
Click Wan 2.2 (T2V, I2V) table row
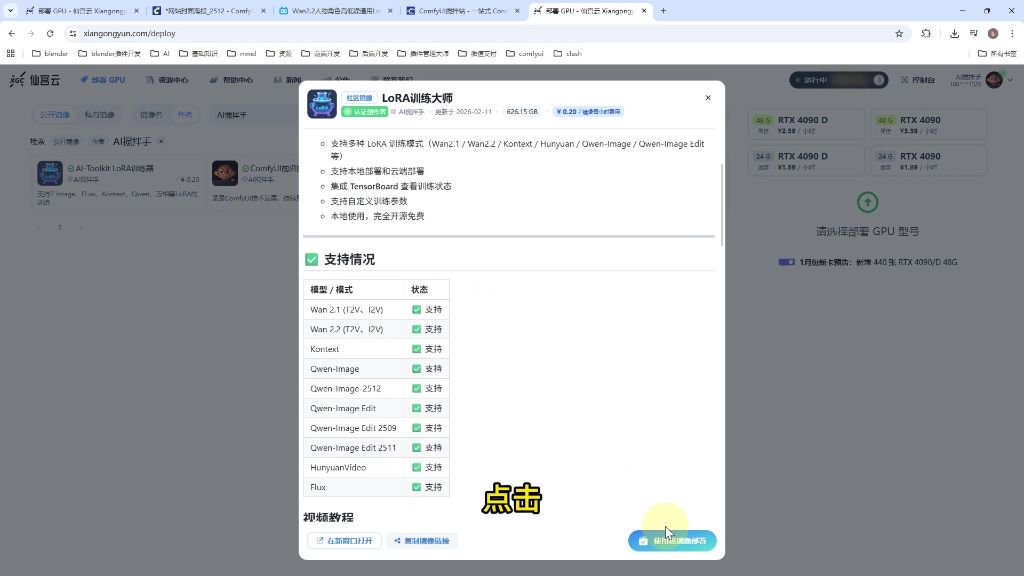[x=376, y=329]
